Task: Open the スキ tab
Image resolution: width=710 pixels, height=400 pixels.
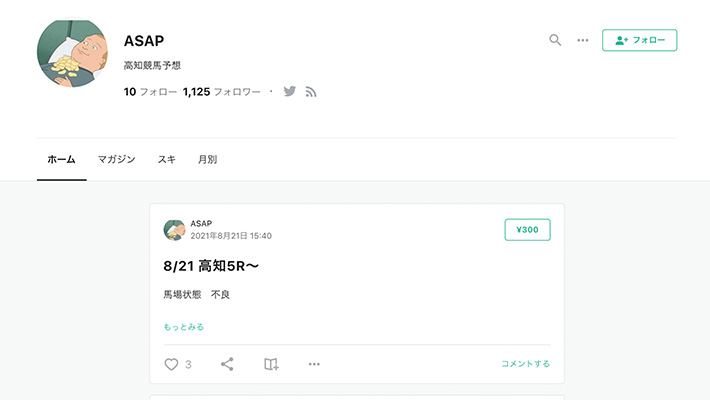Action: [166, 159]
